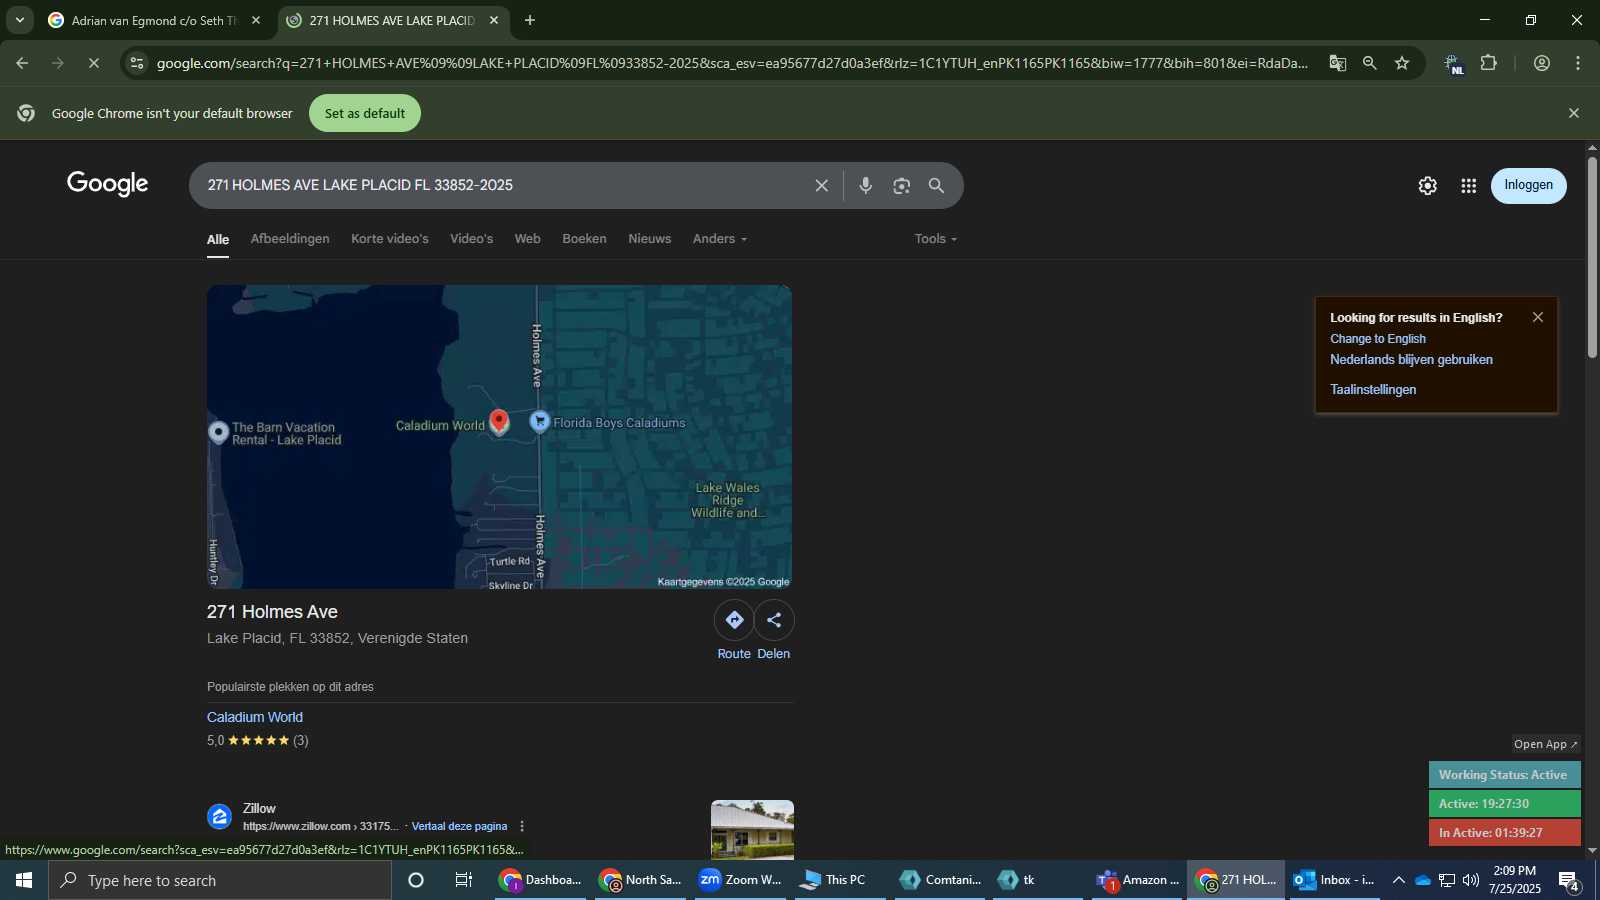Open the Caladium World link
This screenshot has height=900, width=1600.
coord(255,717)
